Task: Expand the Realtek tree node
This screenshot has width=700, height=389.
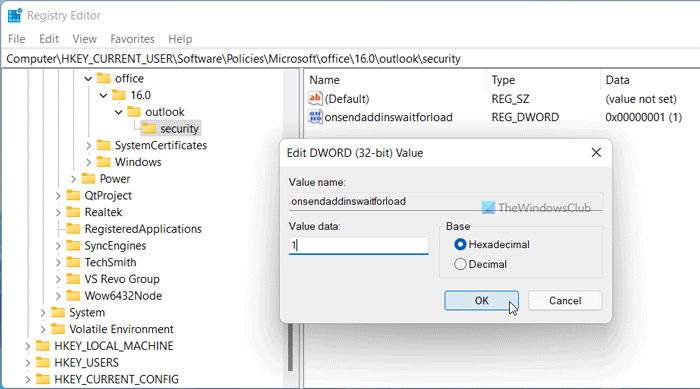Action: pos(58,212)
